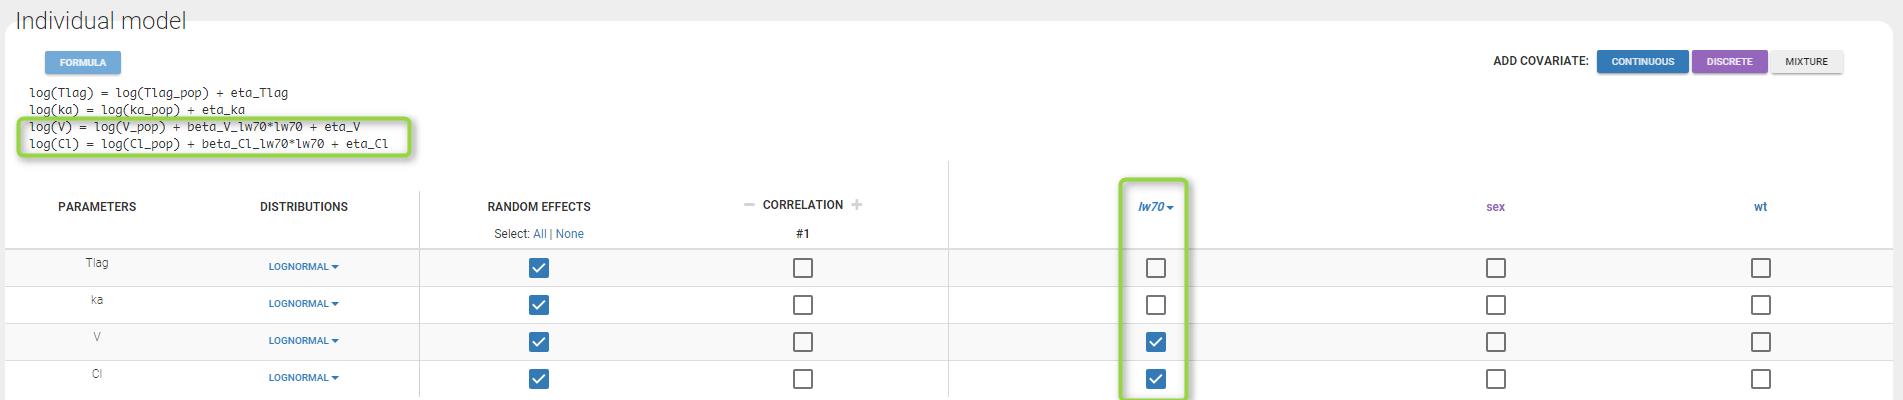Disable random effect for Tlag
This screenshot has height=400, width=1903.
point(539,268)
